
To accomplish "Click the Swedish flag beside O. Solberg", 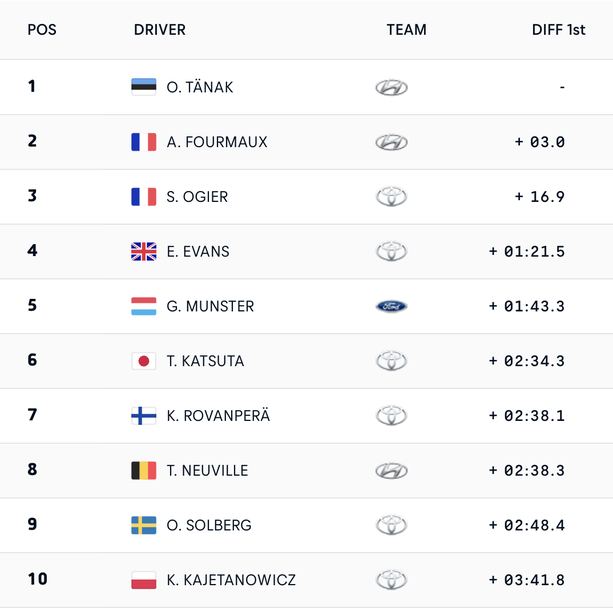I will coord(143,525).
